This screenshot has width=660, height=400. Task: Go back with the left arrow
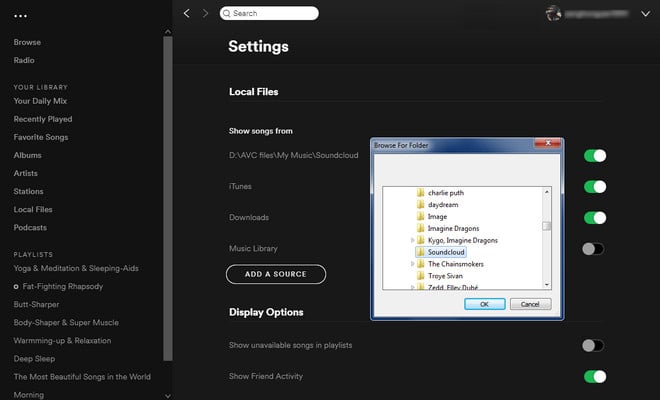186,13
